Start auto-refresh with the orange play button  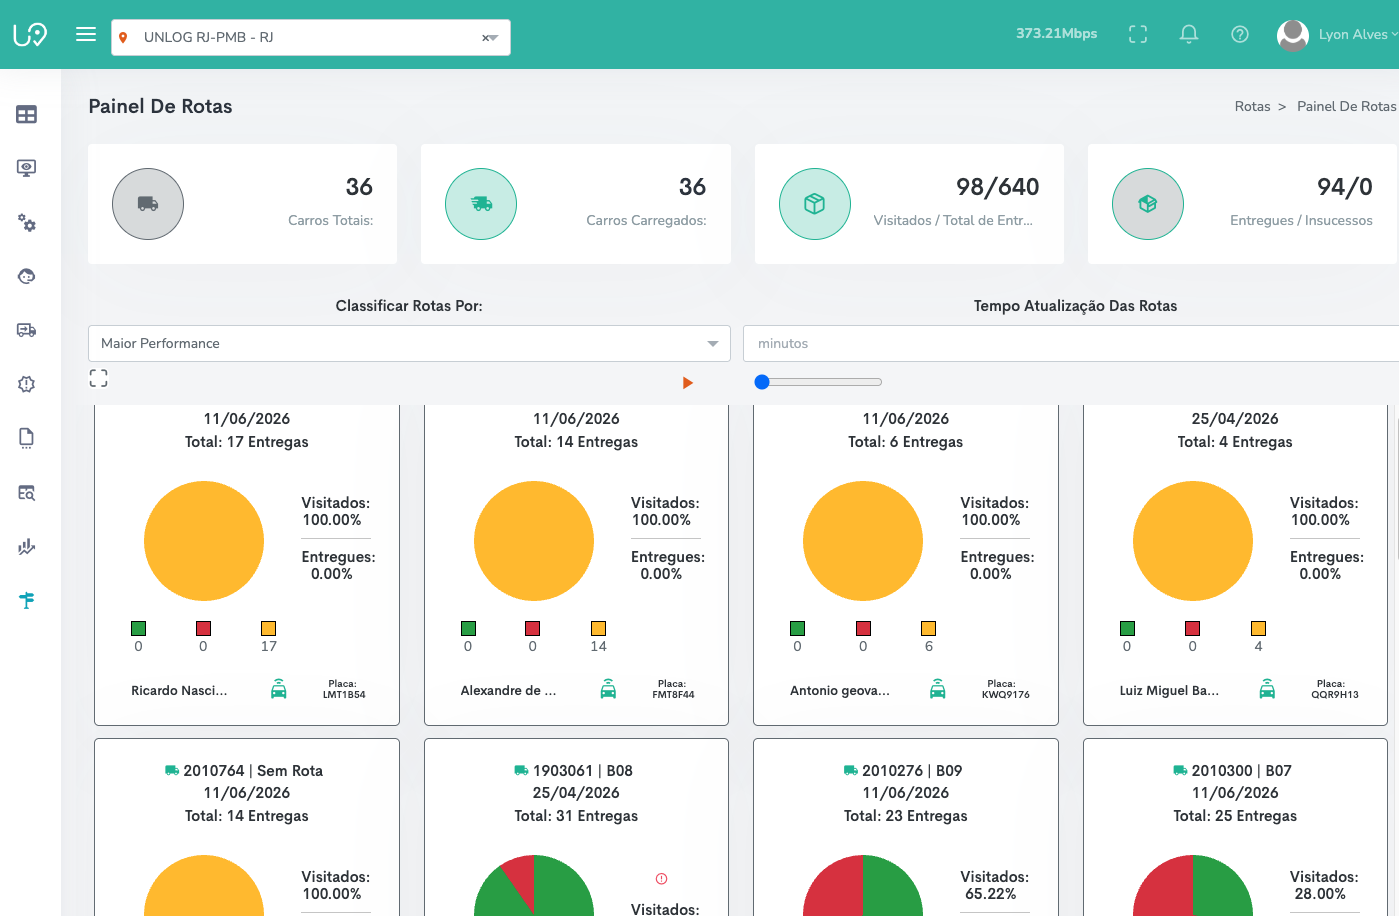coord(687,383)
